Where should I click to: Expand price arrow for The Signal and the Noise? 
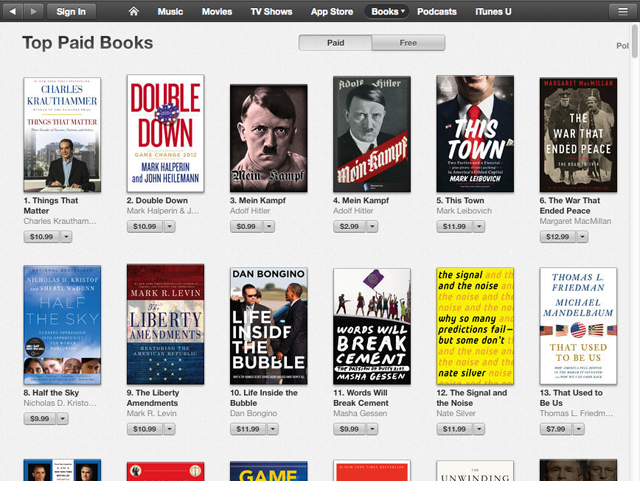[x=479, y=429]
